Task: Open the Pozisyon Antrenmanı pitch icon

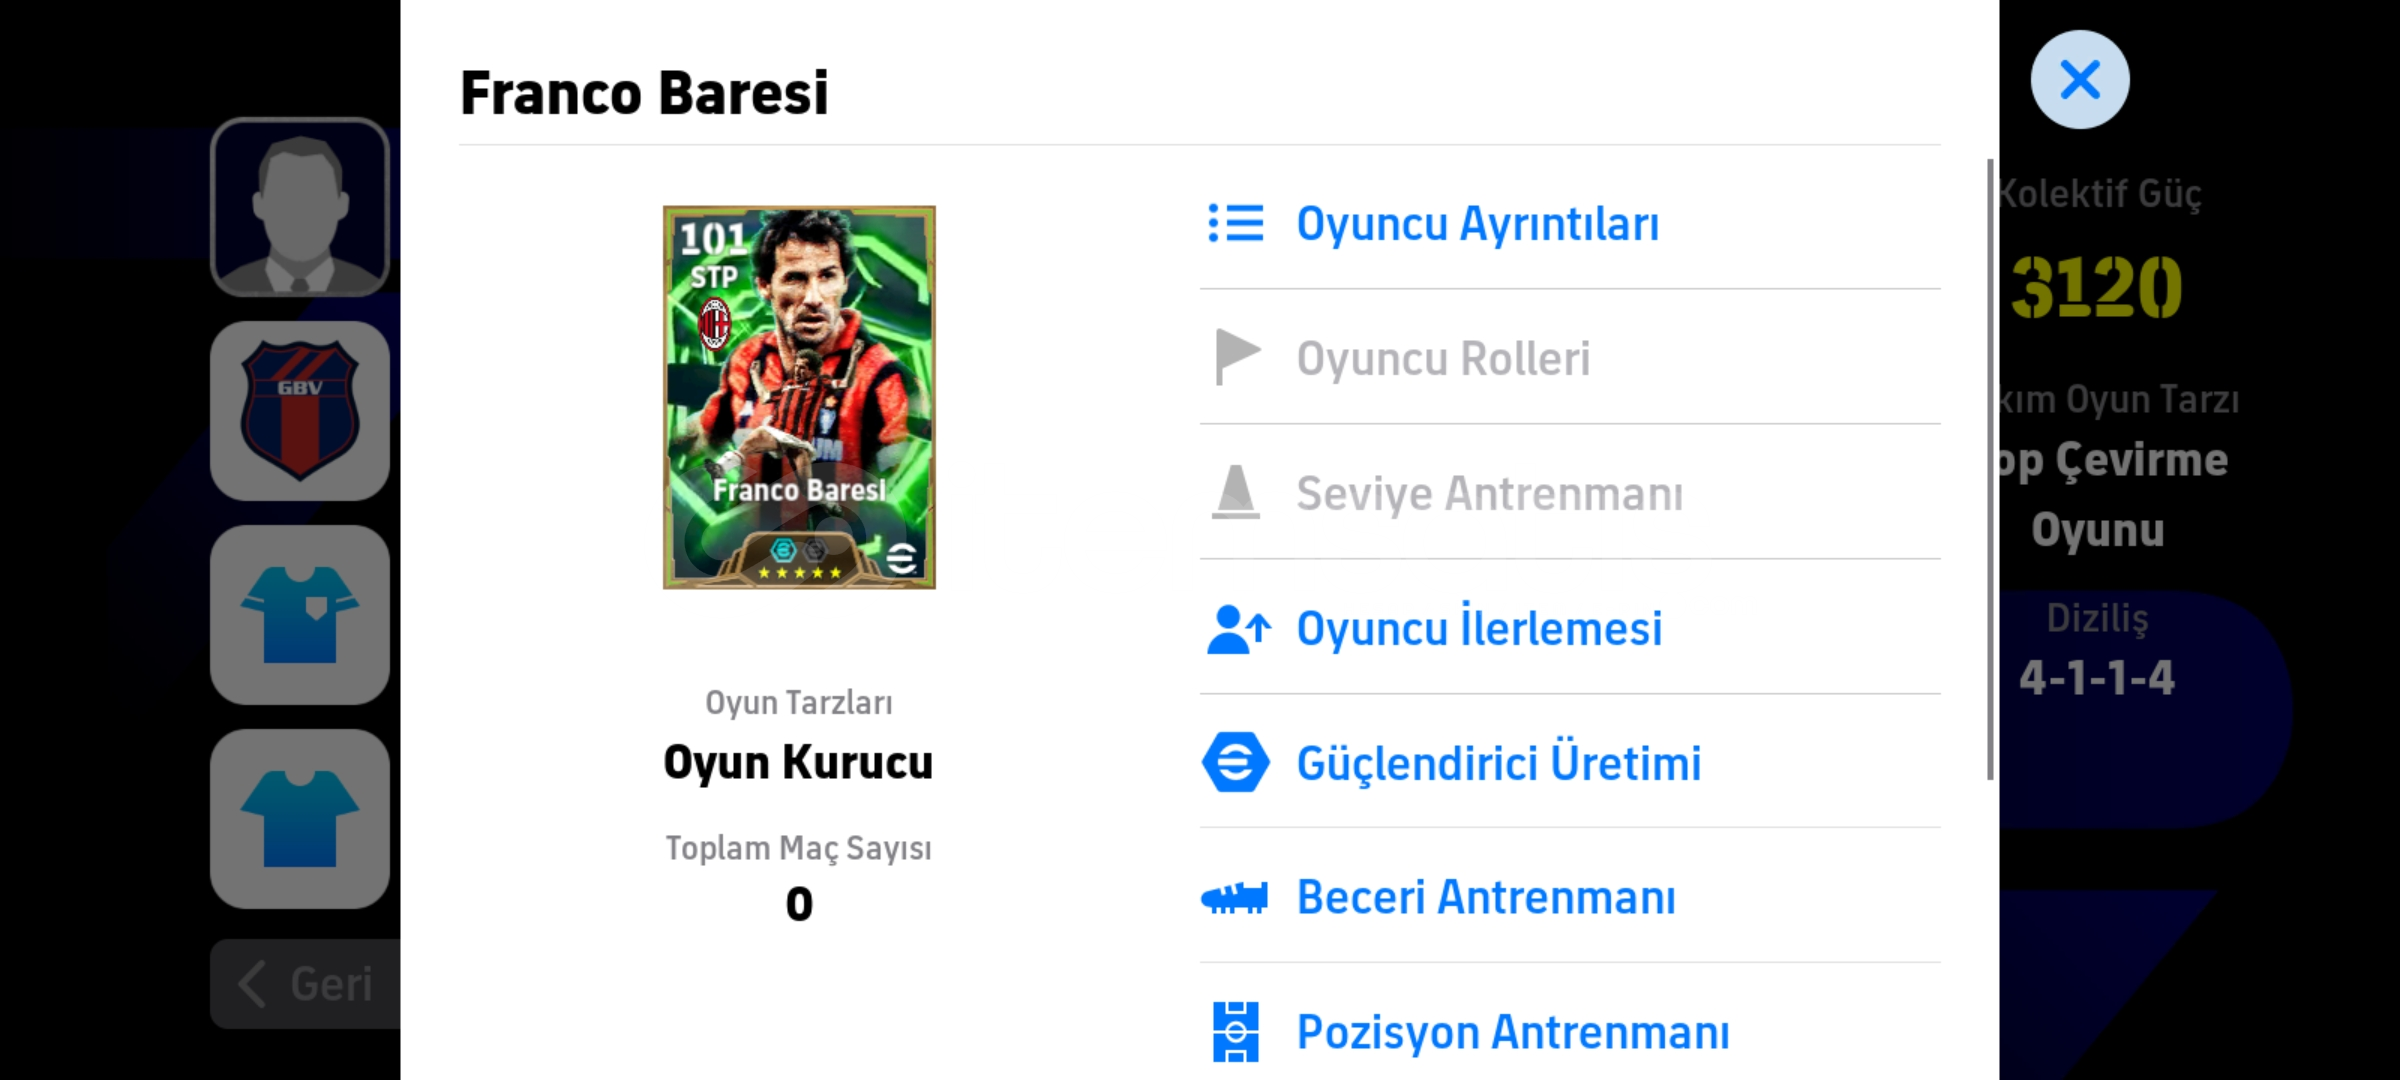Action: [1236, 1032]
